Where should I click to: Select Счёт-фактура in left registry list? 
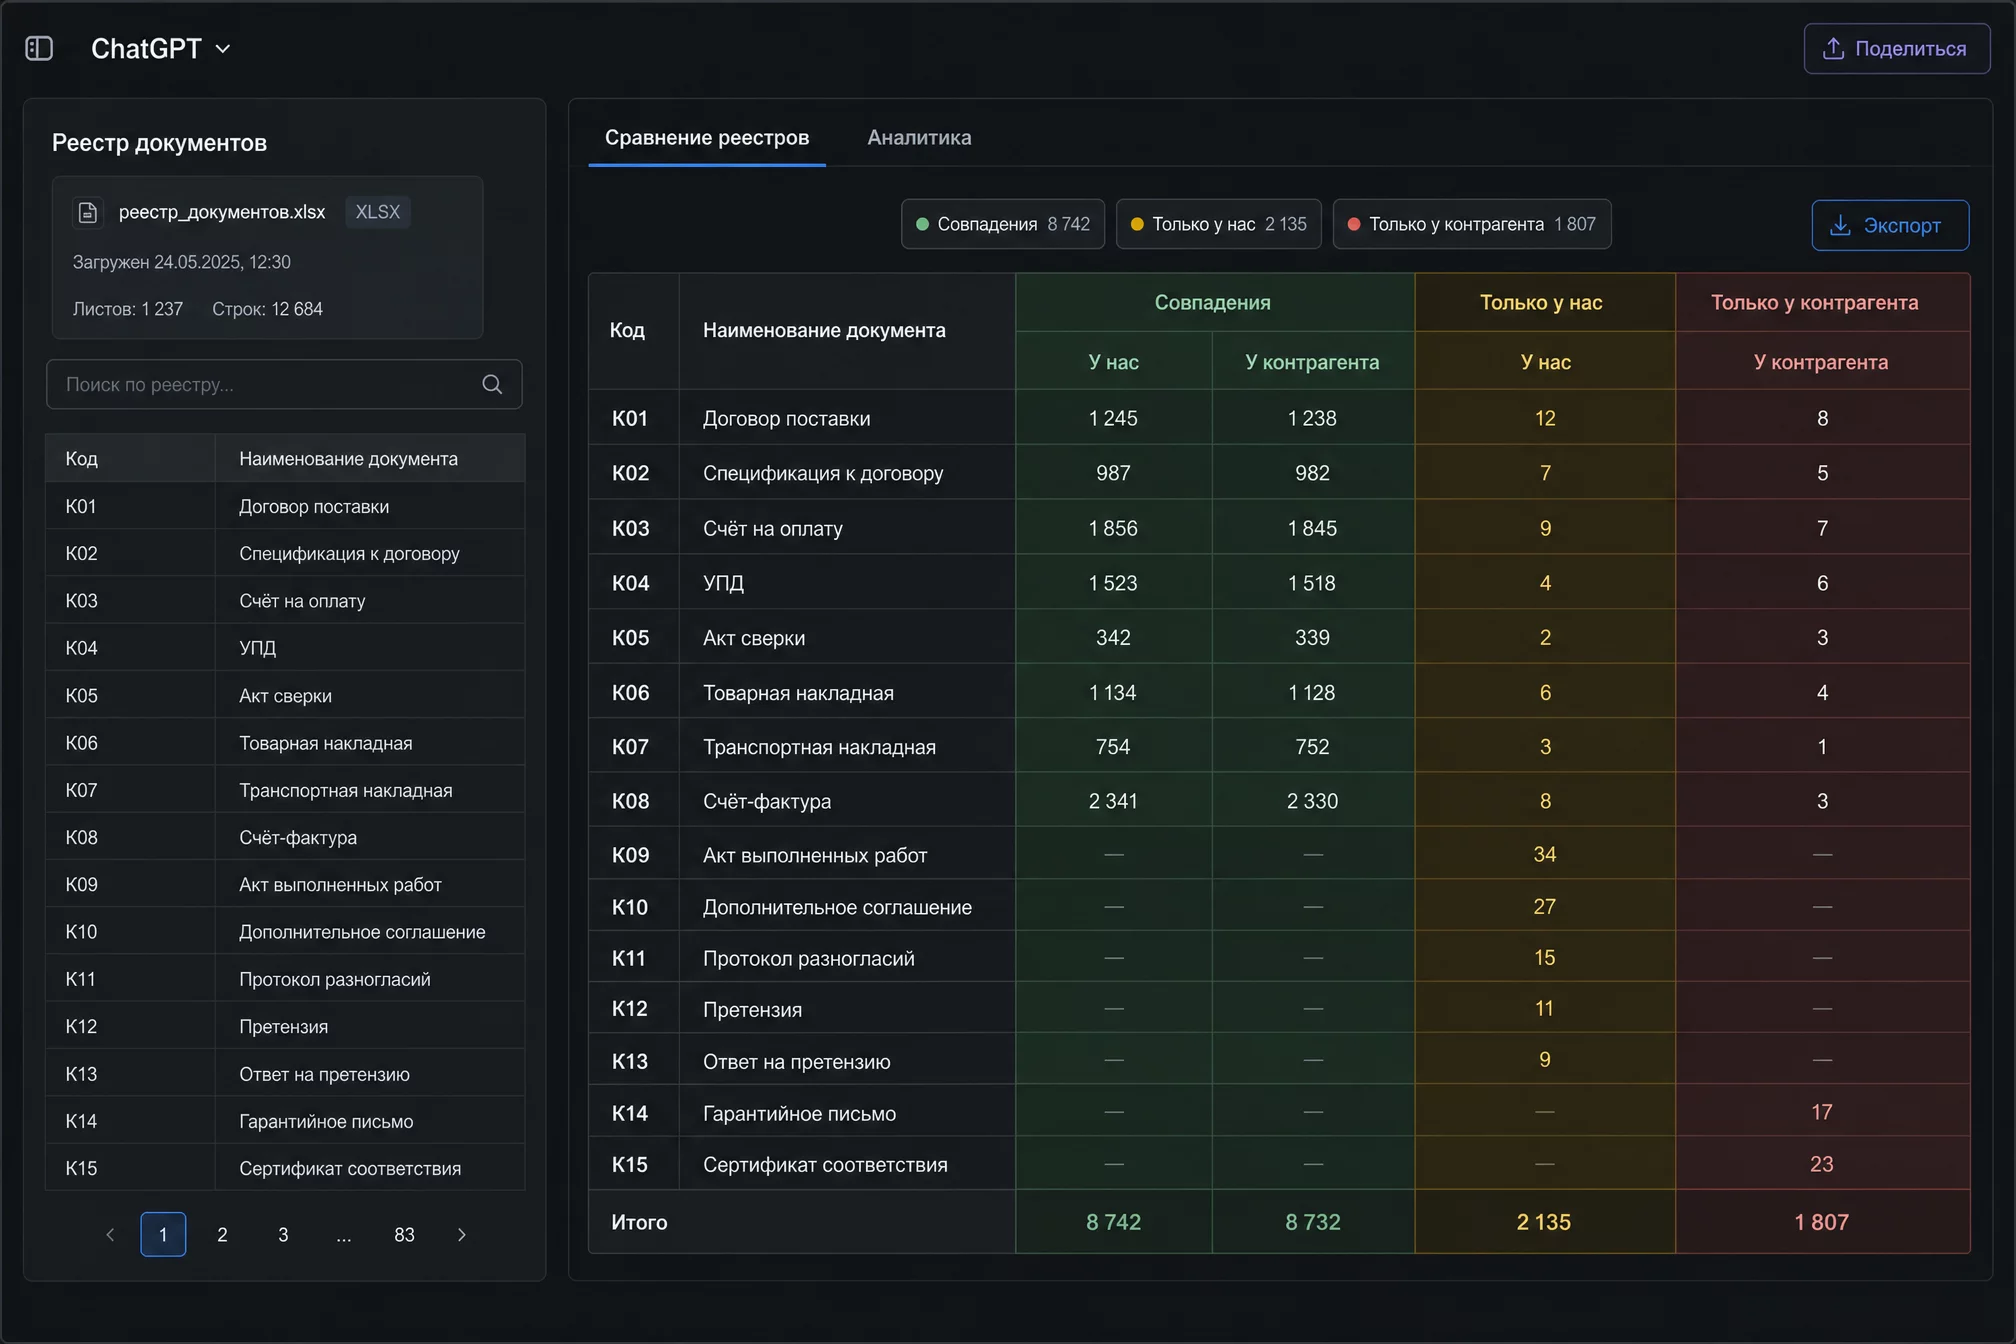(x=285, y=837)
